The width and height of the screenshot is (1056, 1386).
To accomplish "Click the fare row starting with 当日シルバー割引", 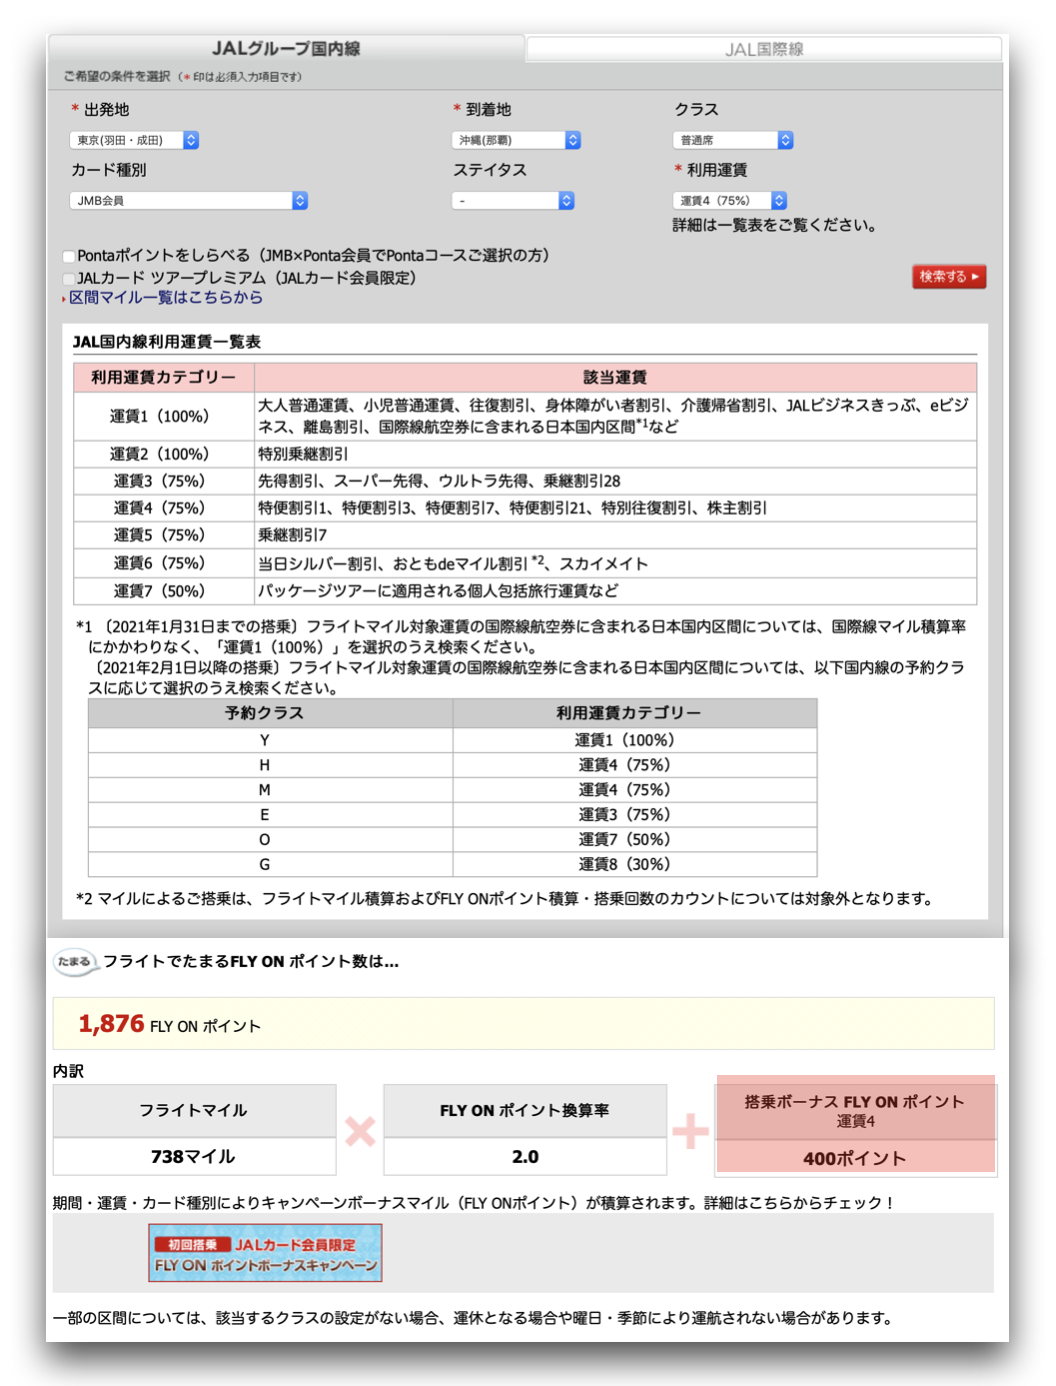I will pyautogui.click(x=615, y=563).
